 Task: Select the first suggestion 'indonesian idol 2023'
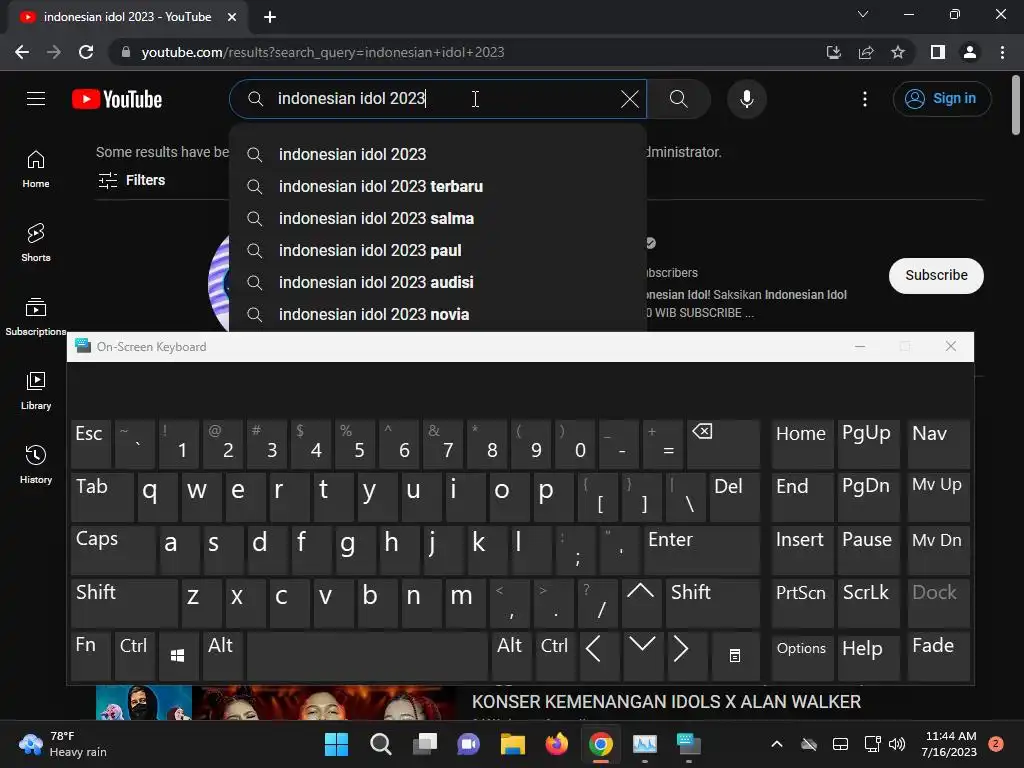click(x=438, y=155)
